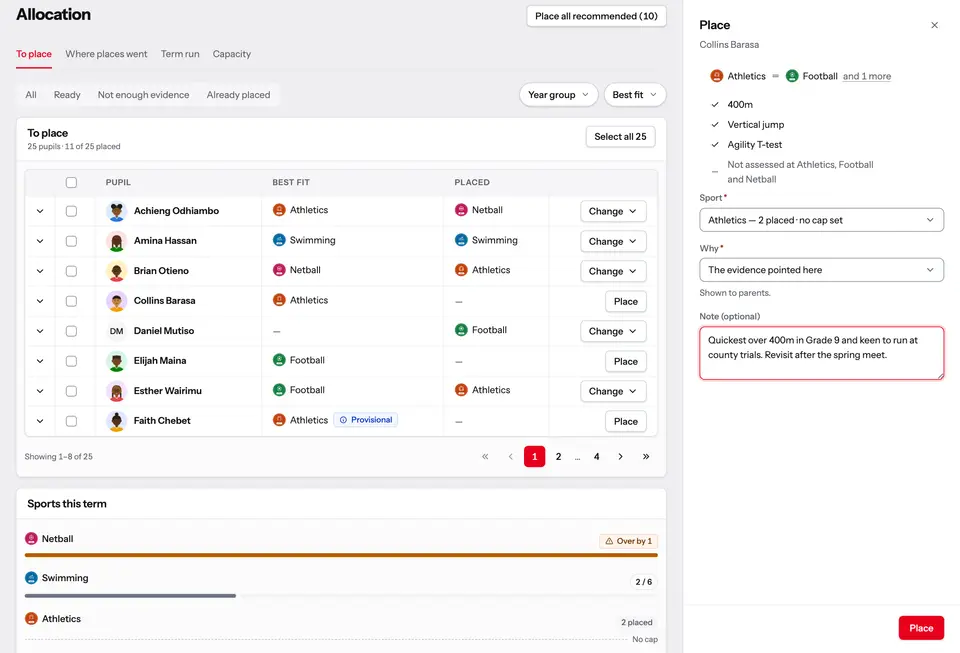Viewport: 960px width, 653px height.
Task: Click the Provisional info badge for Faith Chebet
Action: click(x=366, y=420)
